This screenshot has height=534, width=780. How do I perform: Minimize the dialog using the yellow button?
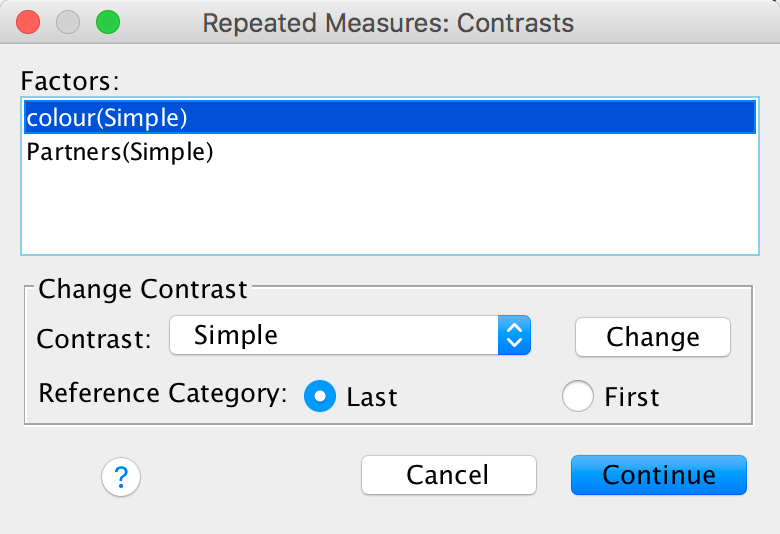(x=67, y=22)
